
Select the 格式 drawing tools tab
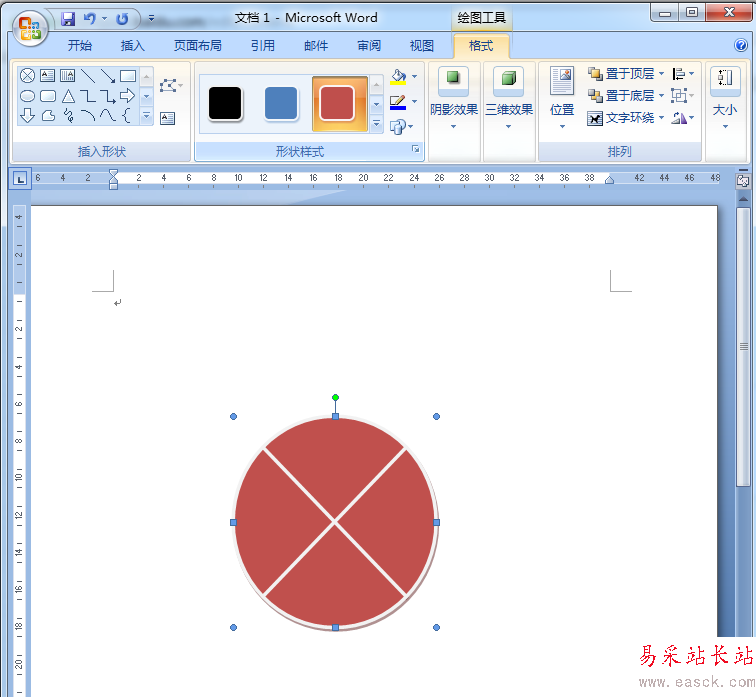(x=481, y=46)
